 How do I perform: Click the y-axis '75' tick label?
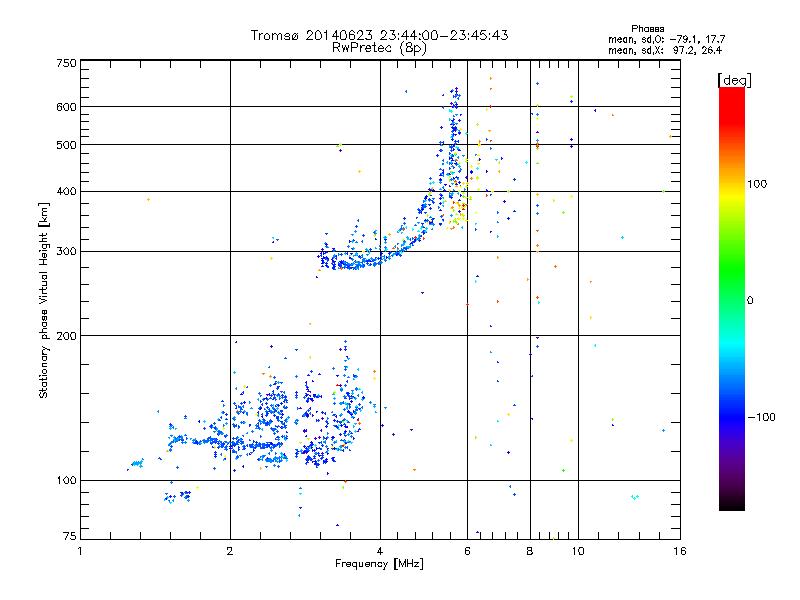(x=70, y=536)
